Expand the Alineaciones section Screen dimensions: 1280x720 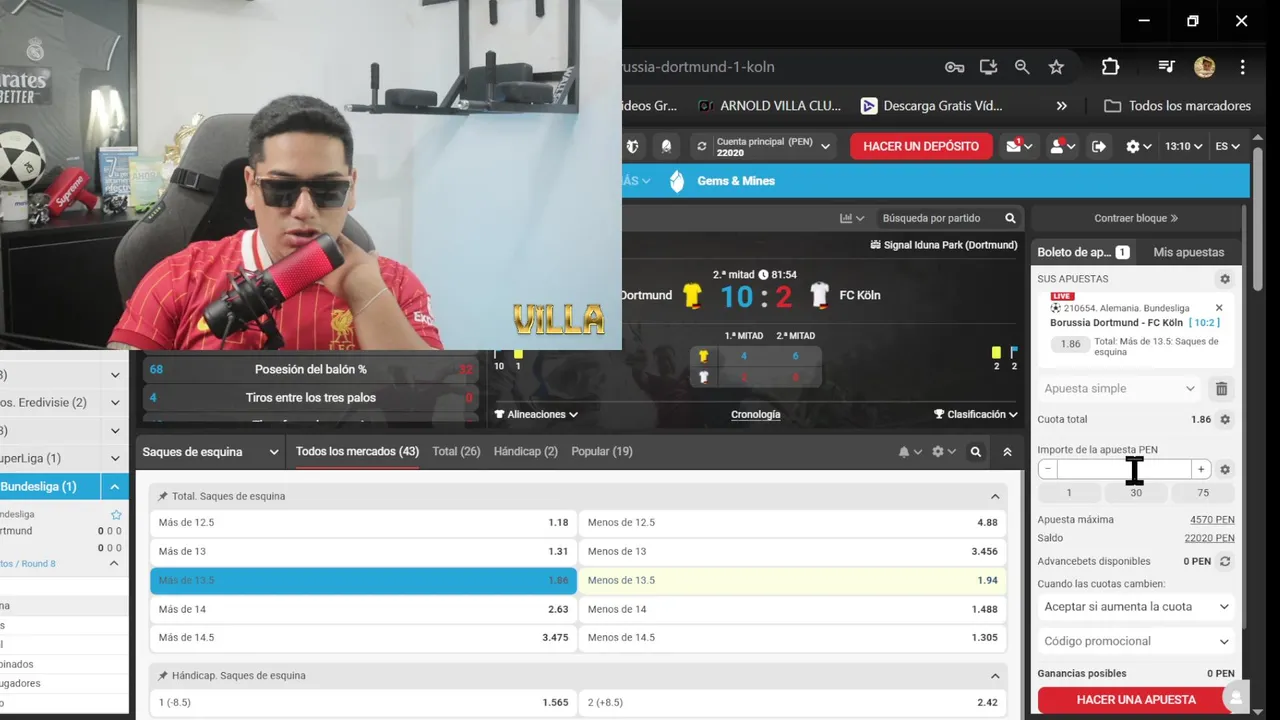(536, 414)
